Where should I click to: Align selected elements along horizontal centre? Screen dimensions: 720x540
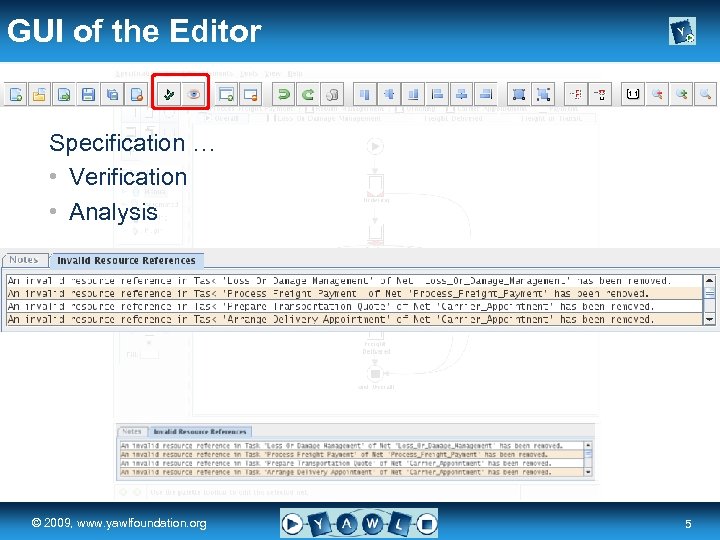coord(389,95)
